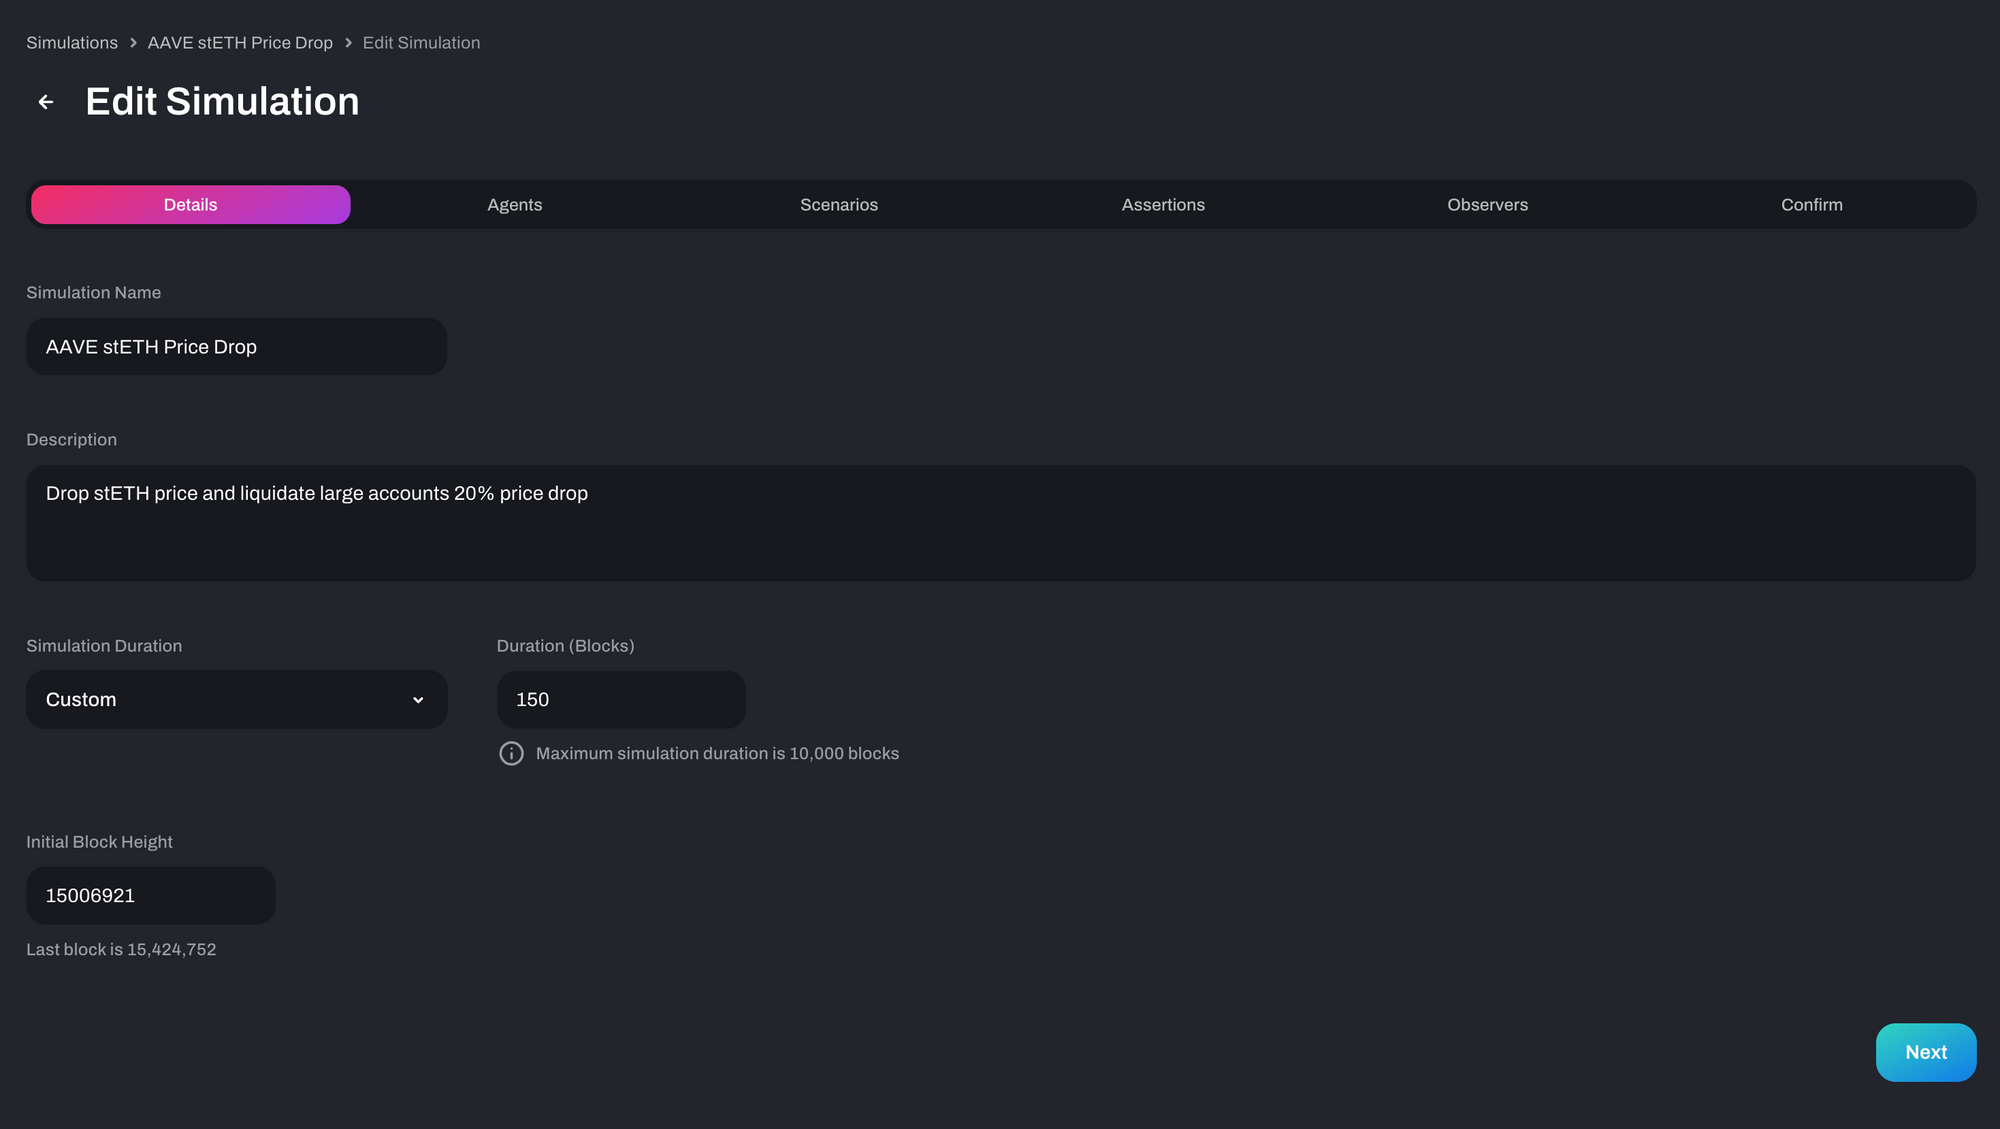Image resolution: width=2000 pixels, height=1129 pixels.
Task: Select the active Details tab
Action: 190,205
